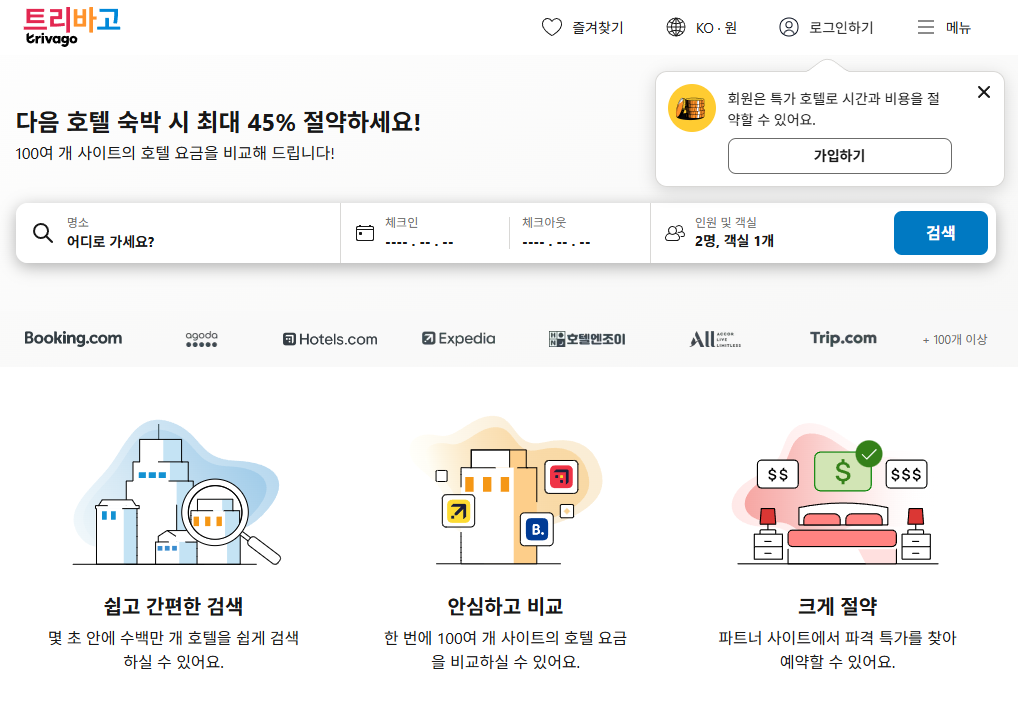1018x717 pixels.
Task: Select the KO · 원 language menu item
Action: pos(703,27)
